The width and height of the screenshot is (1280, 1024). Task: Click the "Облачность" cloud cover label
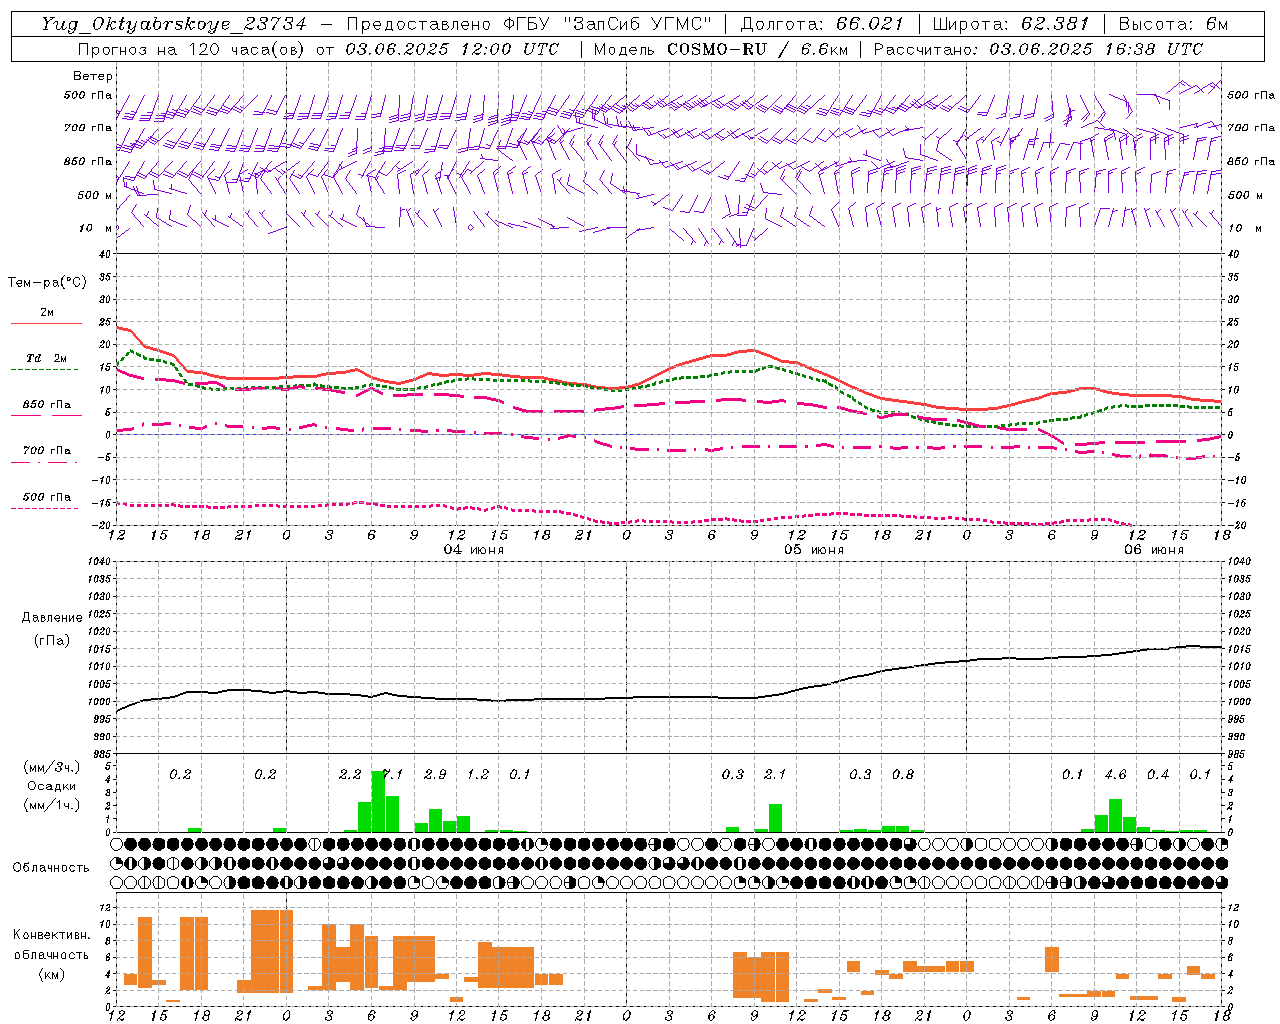[x=51, y=867]
